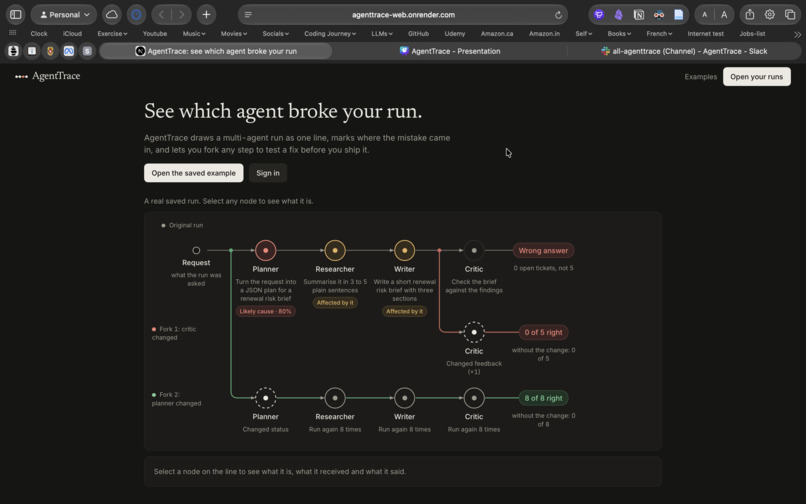This screenshot has height=504, width=806.
Task: Open the Udemy bookmark
Action: (454, 33)
